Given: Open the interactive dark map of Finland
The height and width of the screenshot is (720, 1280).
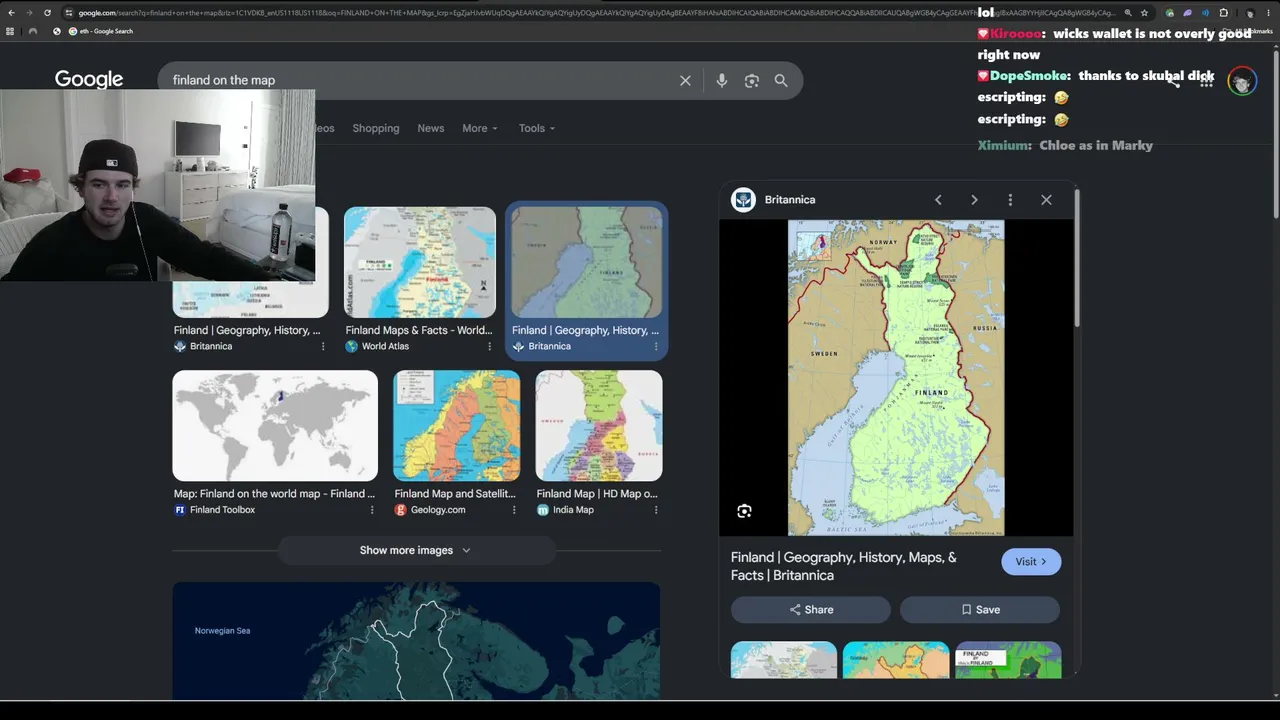Looking at the screenshot, I should (416, 641).
